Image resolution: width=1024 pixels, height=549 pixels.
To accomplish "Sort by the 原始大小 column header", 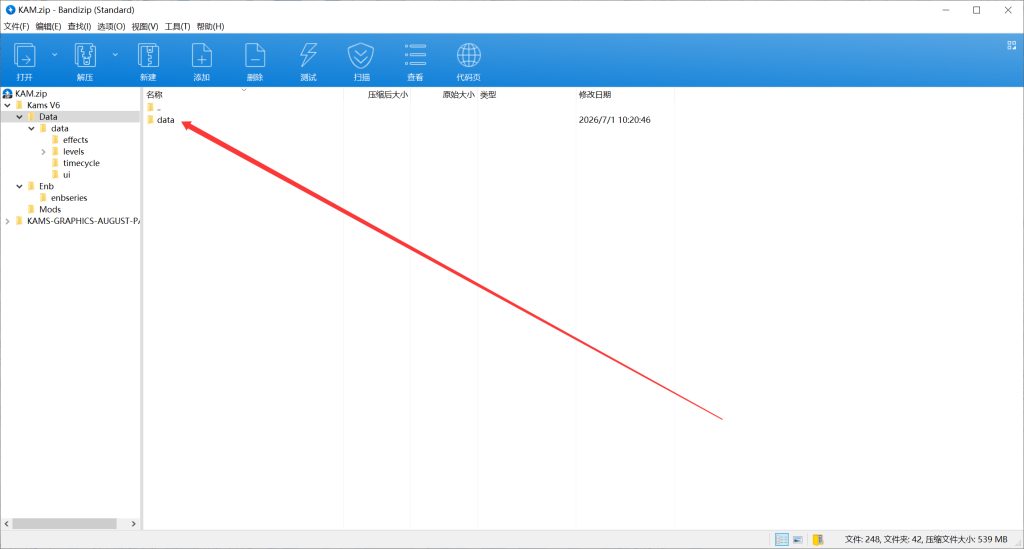I will pyautogui.click(x=458, y=95).
